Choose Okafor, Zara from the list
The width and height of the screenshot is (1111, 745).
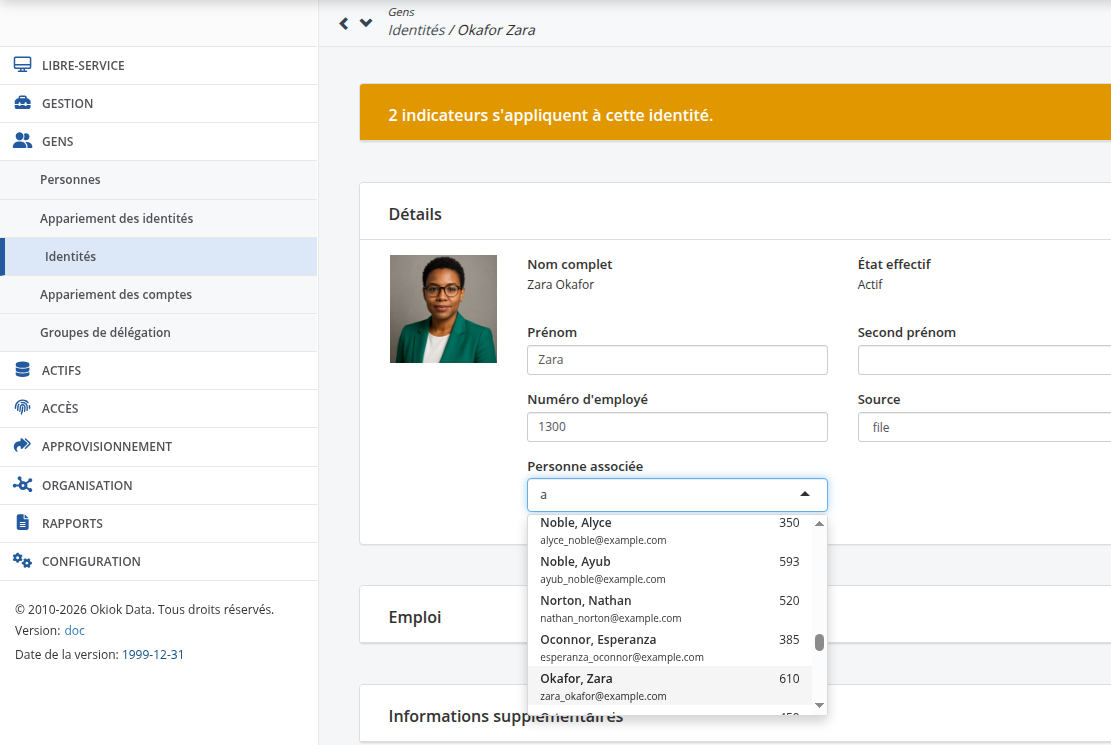[670, 686]
